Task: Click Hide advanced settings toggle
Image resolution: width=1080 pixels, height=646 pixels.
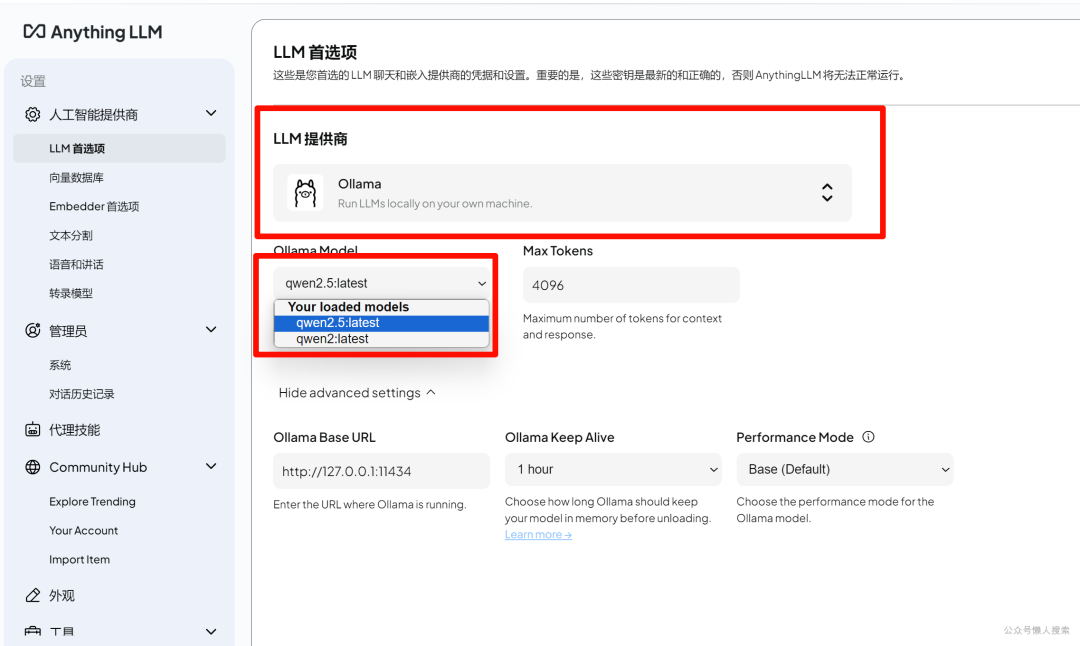Action: [357, 393]
